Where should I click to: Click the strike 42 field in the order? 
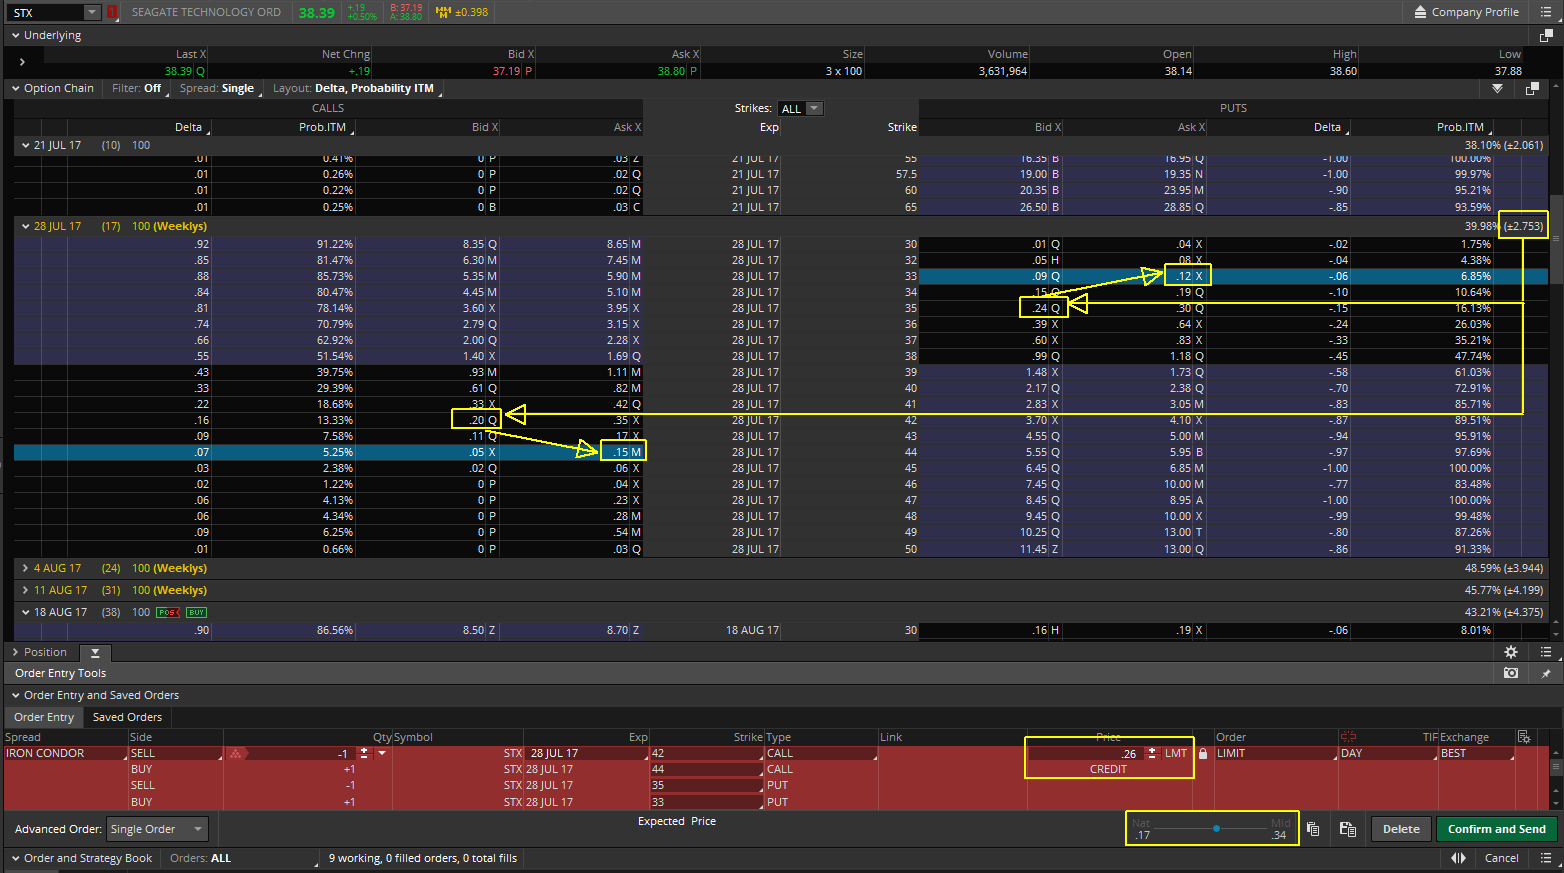click(706, 753)
